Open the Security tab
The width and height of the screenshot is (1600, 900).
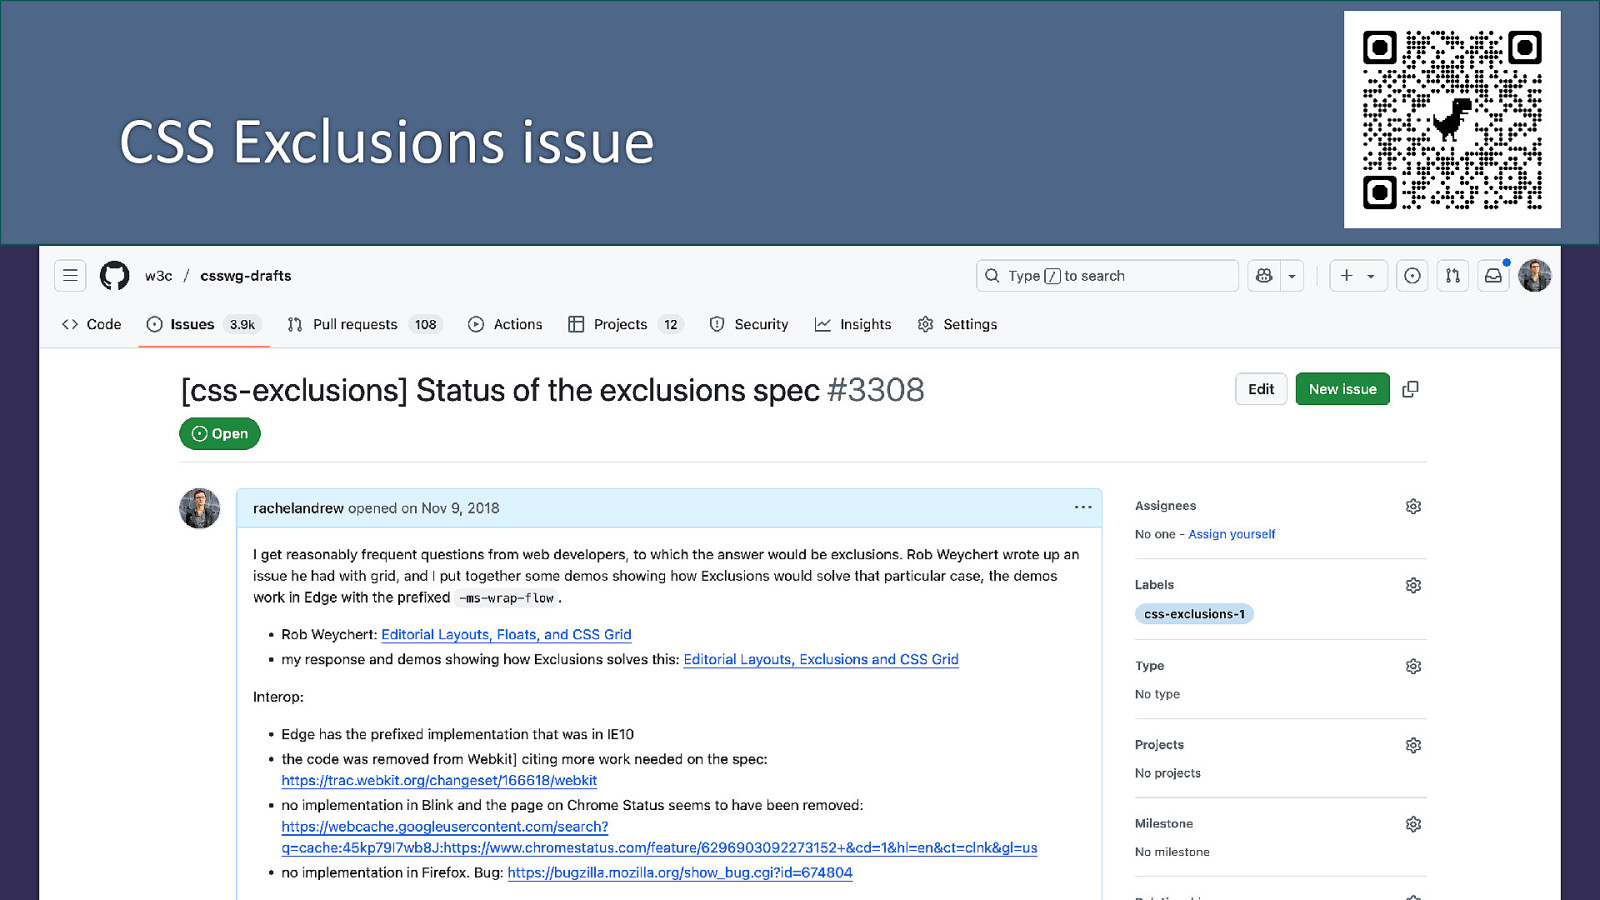click(x=749, y=324)
